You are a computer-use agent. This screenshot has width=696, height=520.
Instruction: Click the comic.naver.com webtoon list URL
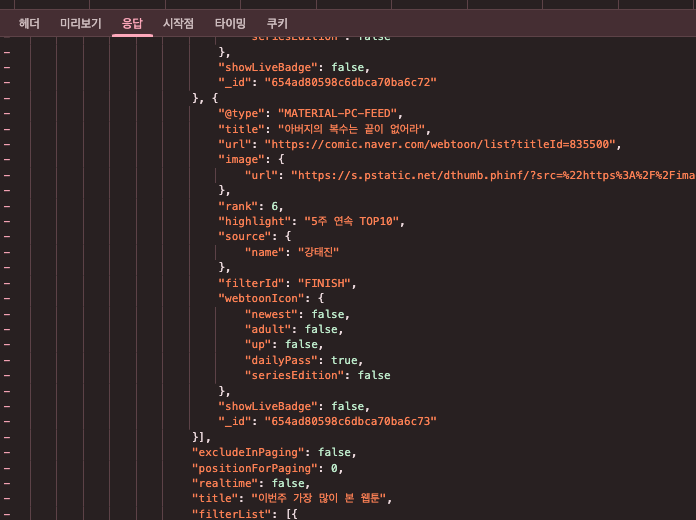coord(443,144)
